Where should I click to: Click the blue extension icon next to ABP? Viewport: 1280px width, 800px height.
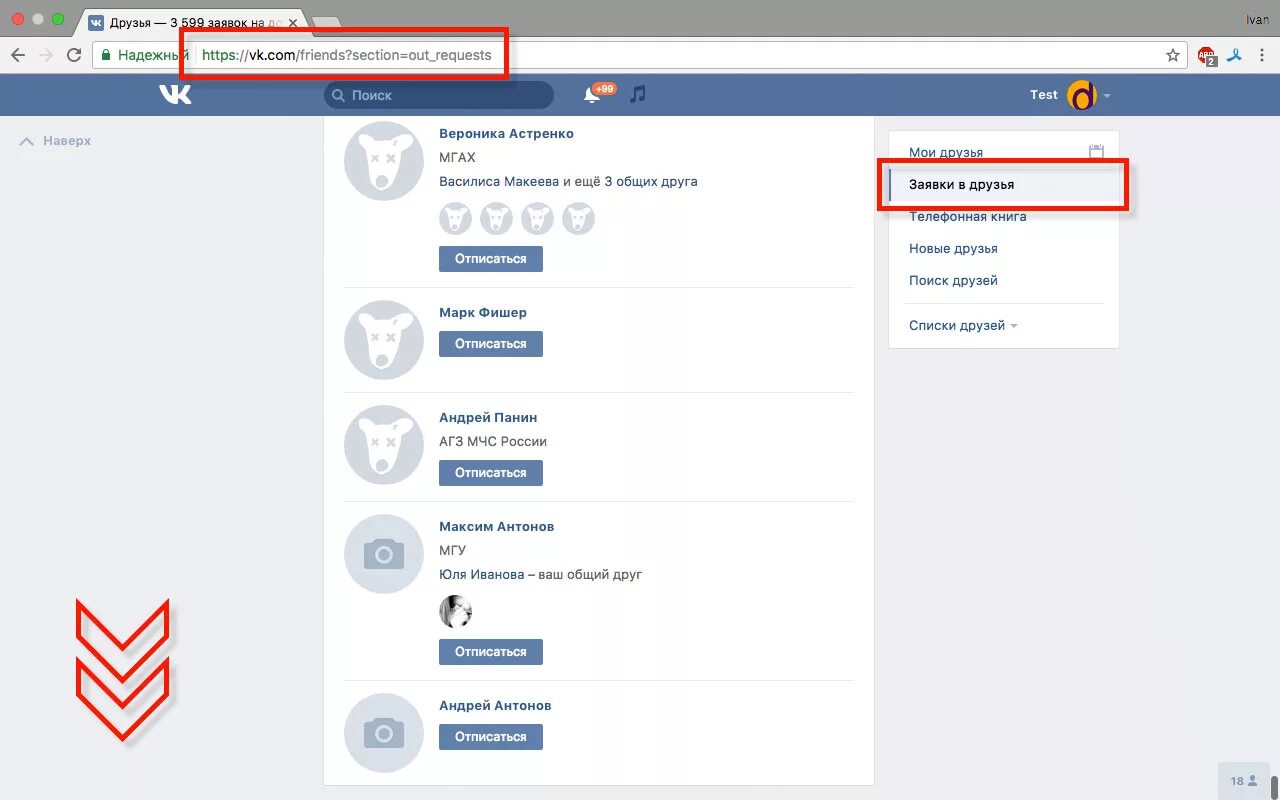pyautogui.click(x=1236, y=55)
